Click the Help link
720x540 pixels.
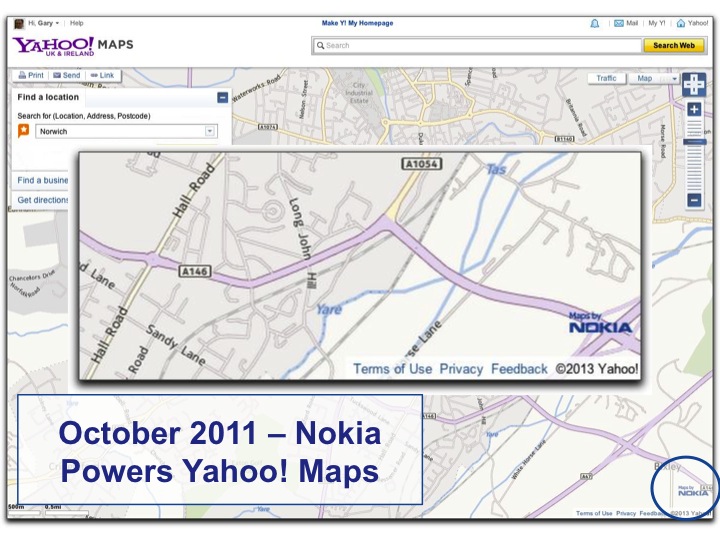pos(77,23)
